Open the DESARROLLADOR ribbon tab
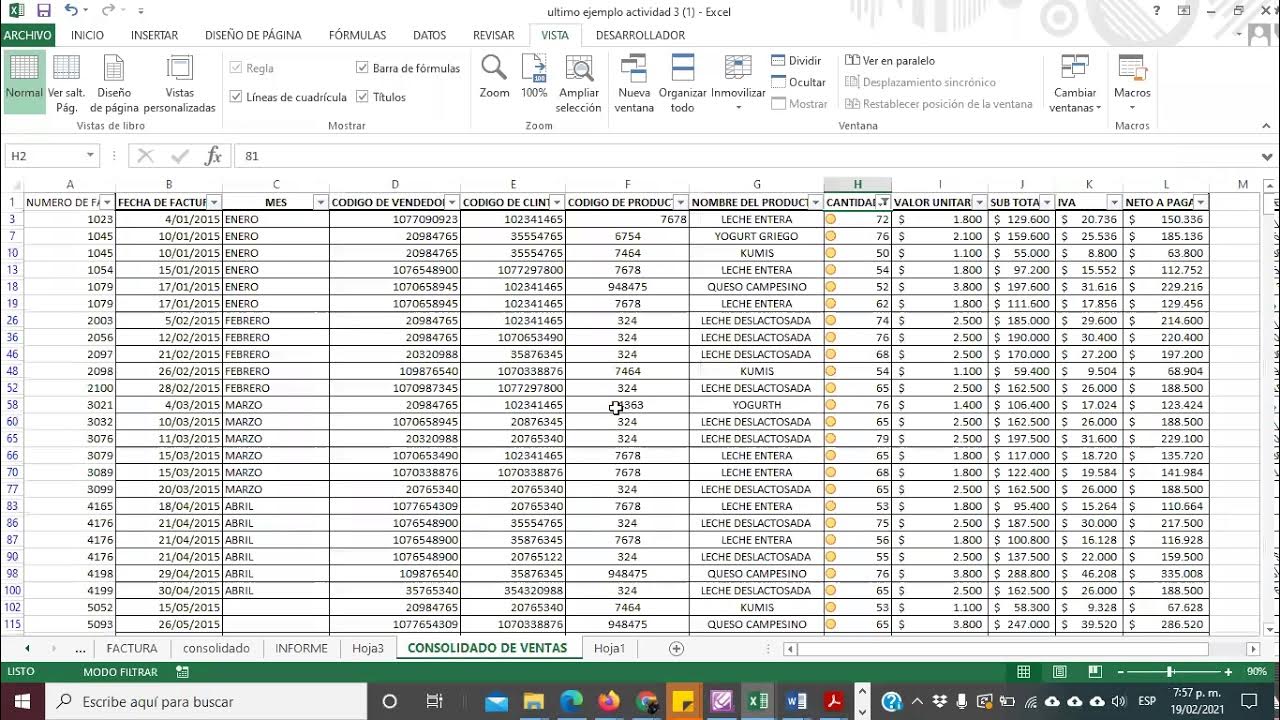The image size is (1280, 720). coord(640,35)
